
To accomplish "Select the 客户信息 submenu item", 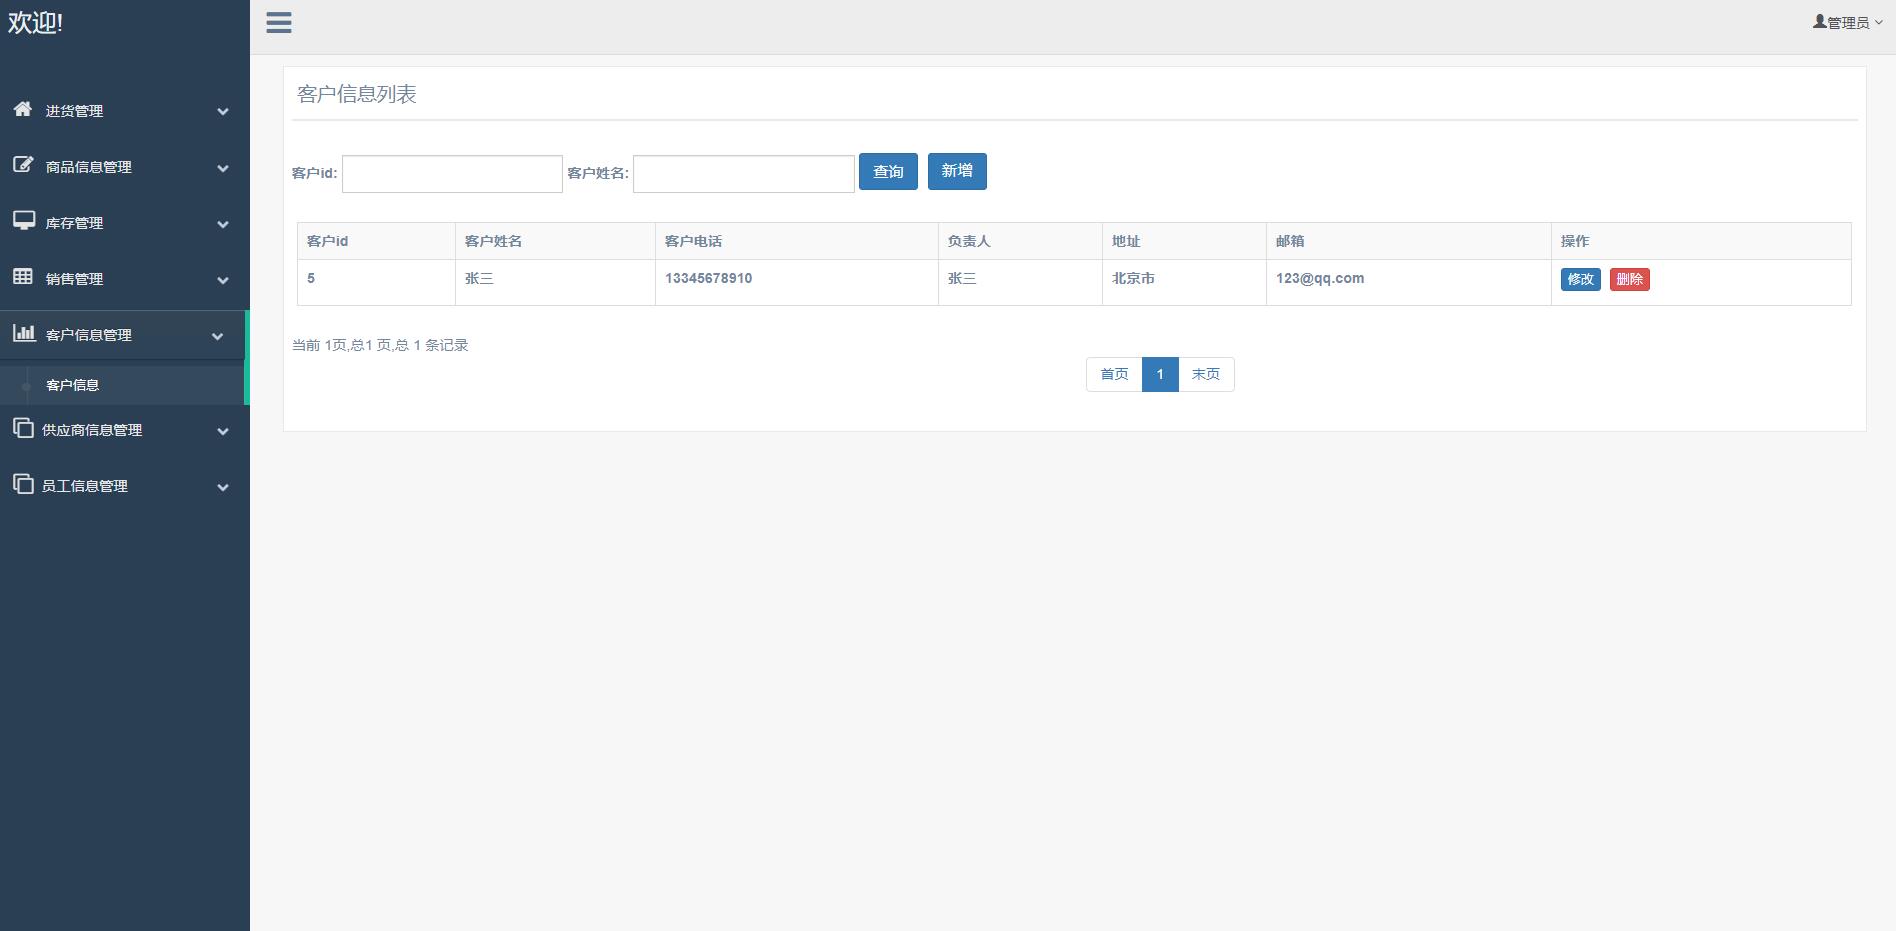I will pos(72,385).
